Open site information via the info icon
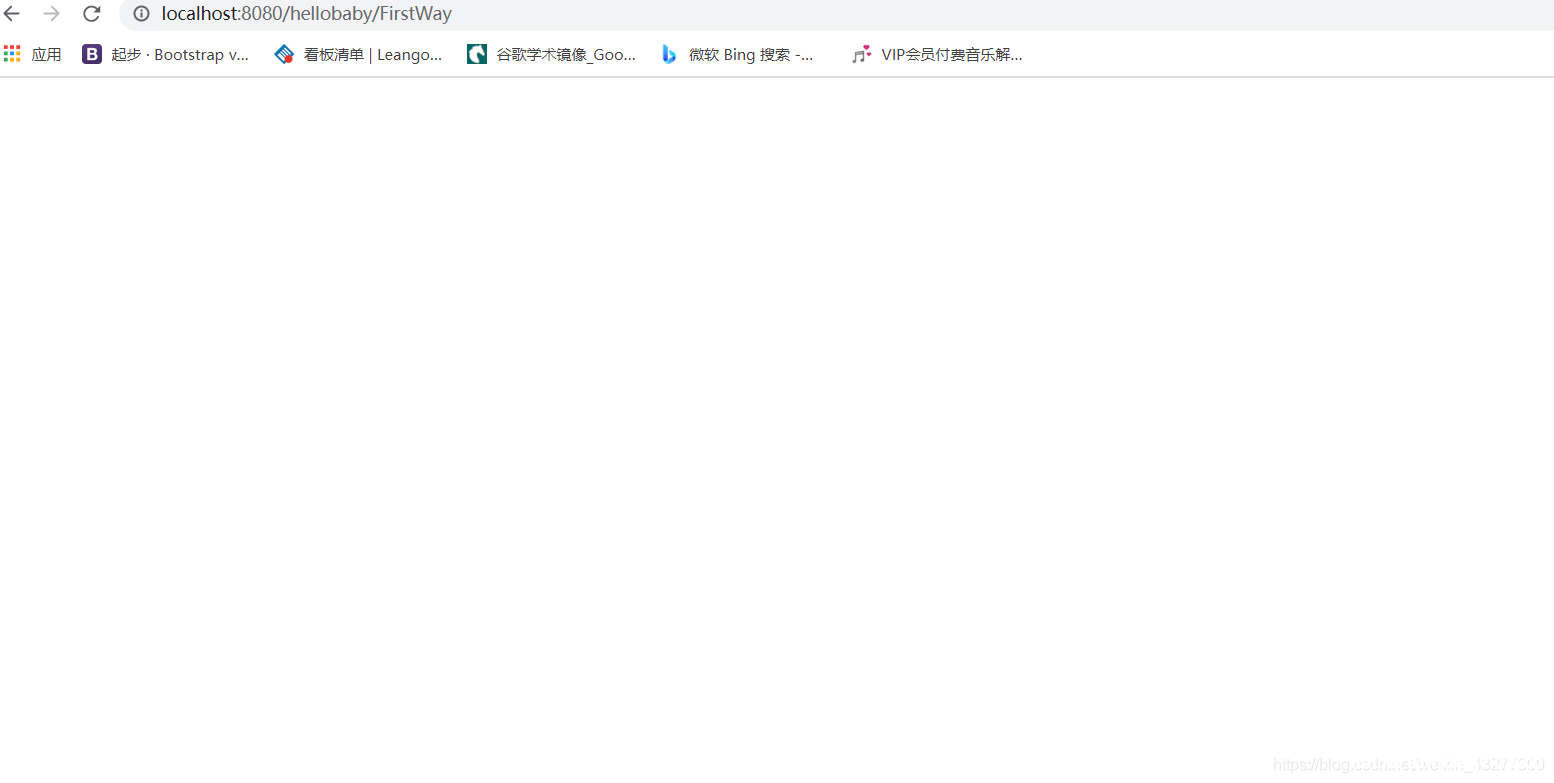This screenshot has width=1554, height=783. (x=140, y=14)
